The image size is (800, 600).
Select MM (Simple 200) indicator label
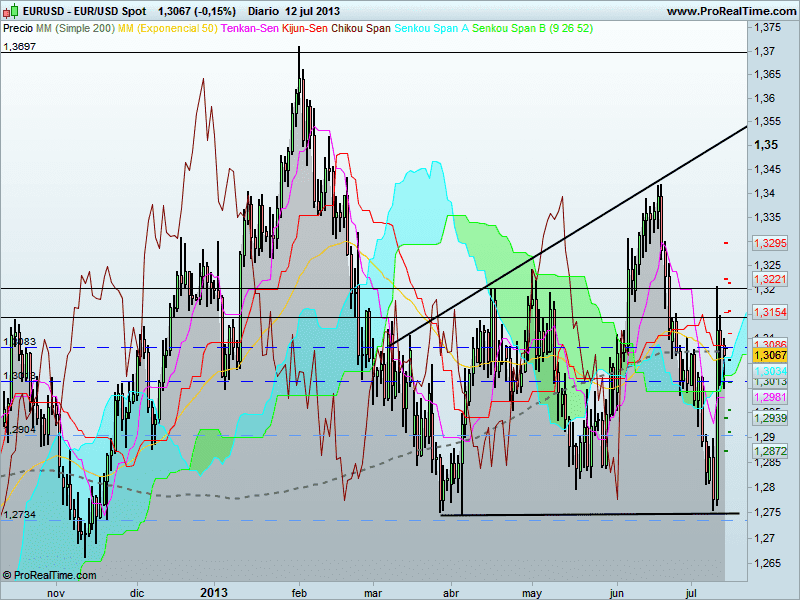pyautogui.click(x=76, y=29)
